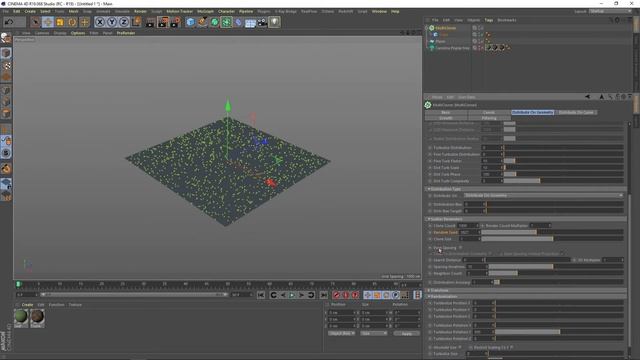Image resolution: width=640 pixels, height=360 pixels.
Task: Adjust the Spacing Smoothness slider
Action: coord(556,267)
